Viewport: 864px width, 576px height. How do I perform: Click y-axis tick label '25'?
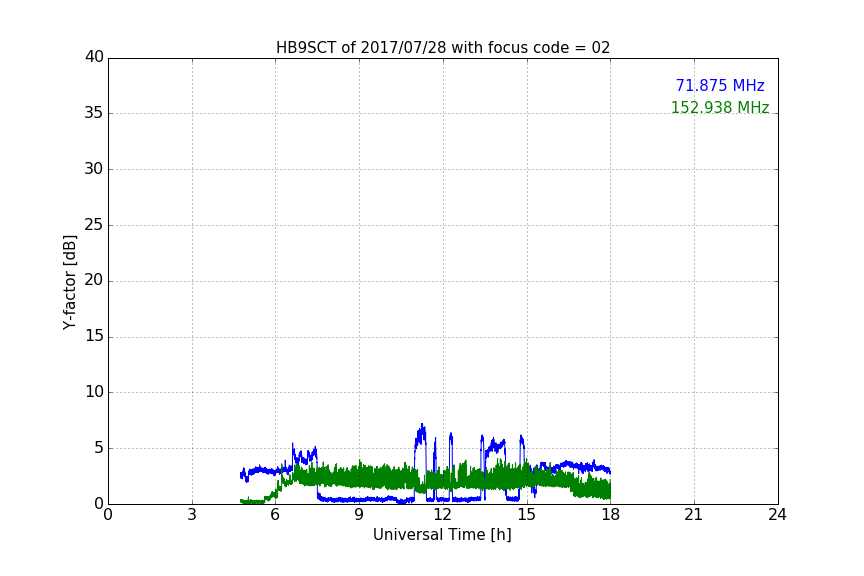coord(94,225)
